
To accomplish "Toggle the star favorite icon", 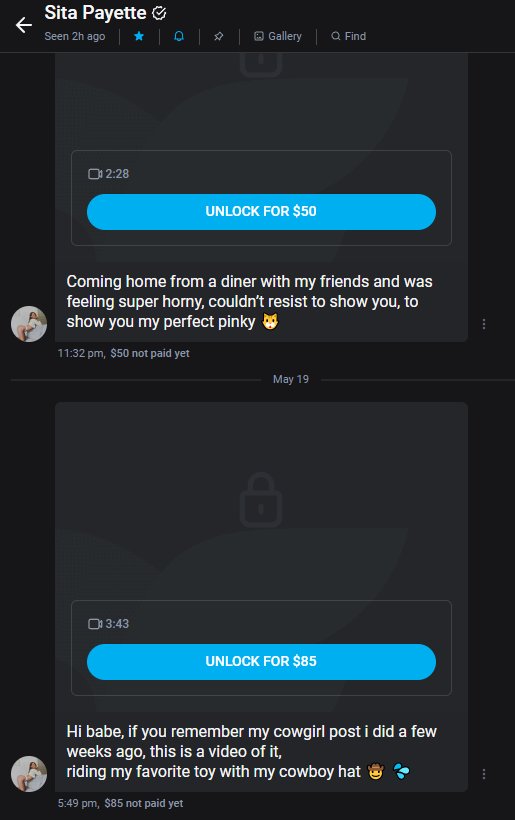I will click(x=139, y=36).
